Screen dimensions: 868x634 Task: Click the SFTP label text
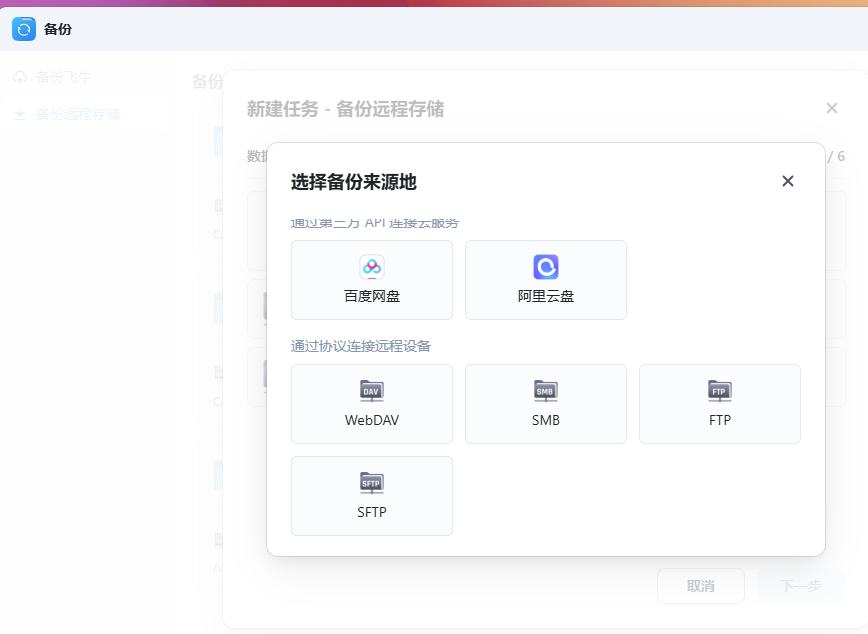pos(372,512)
